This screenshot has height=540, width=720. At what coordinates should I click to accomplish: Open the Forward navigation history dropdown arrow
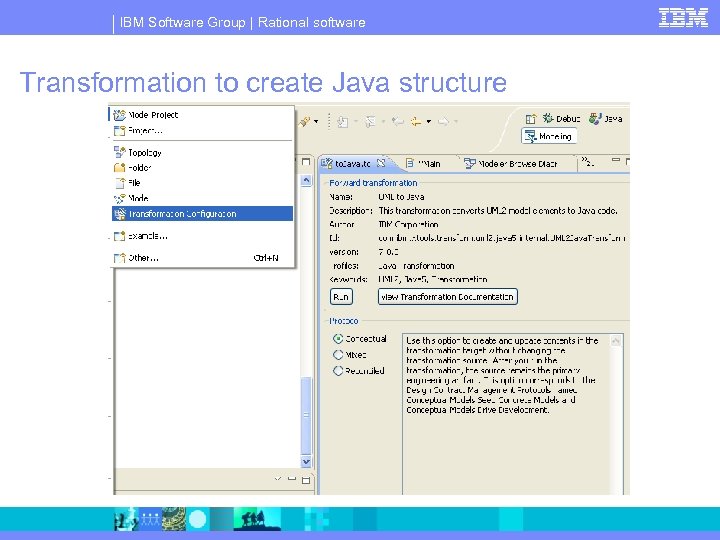[456, 122]
